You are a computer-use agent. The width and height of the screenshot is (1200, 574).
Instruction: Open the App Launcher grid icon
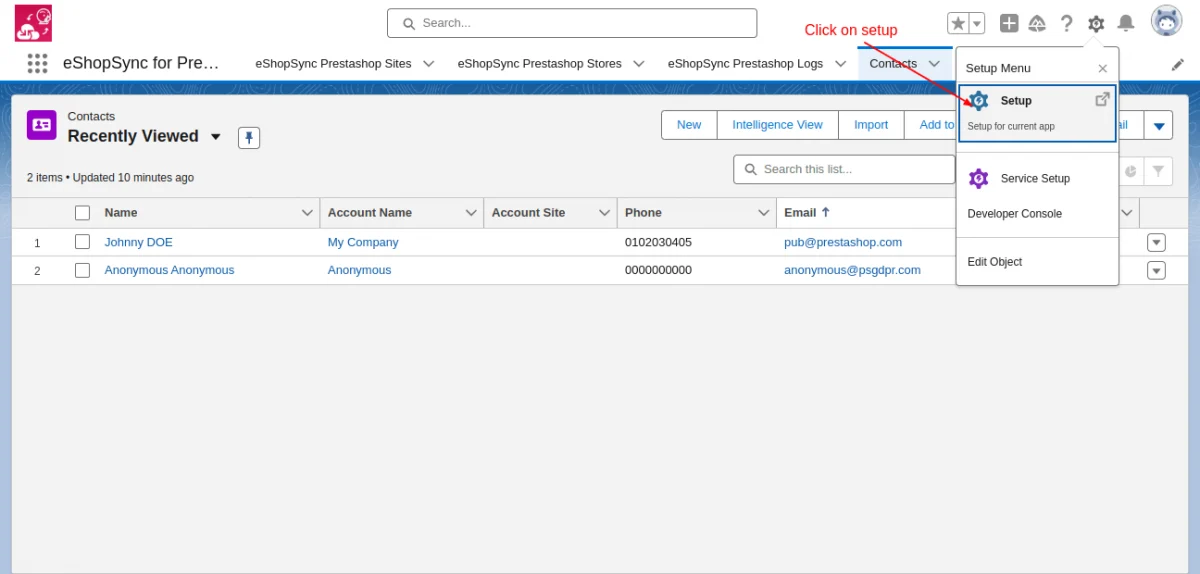pyautogui.click(x=37, y=63)
